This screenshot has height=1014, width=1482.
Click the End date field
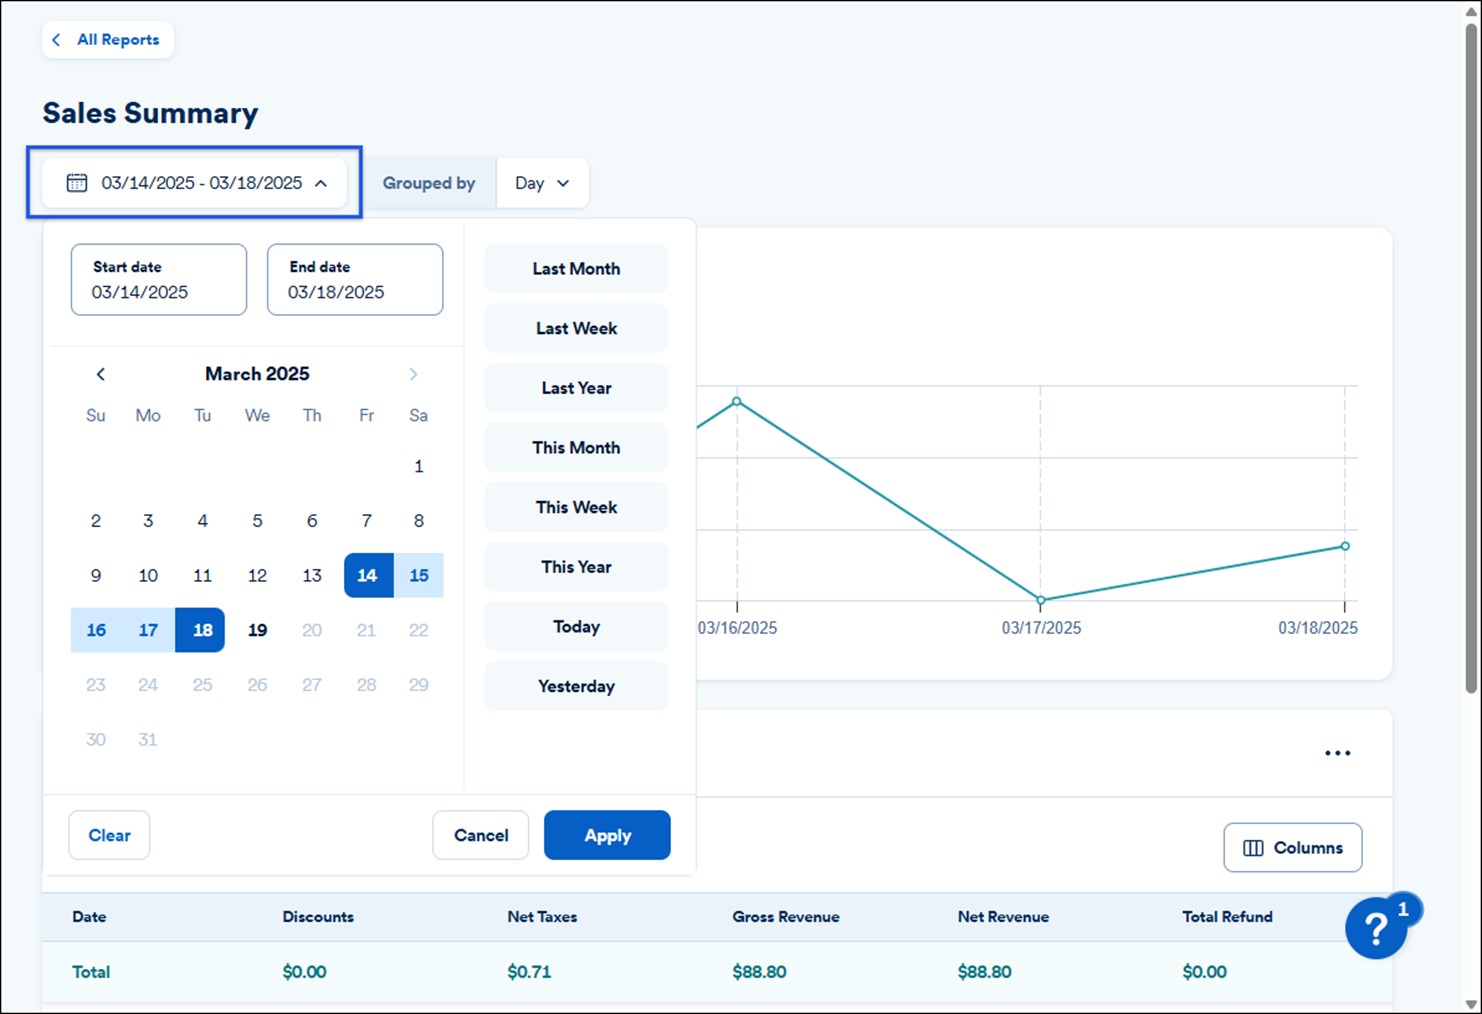(x=355, y=280)
